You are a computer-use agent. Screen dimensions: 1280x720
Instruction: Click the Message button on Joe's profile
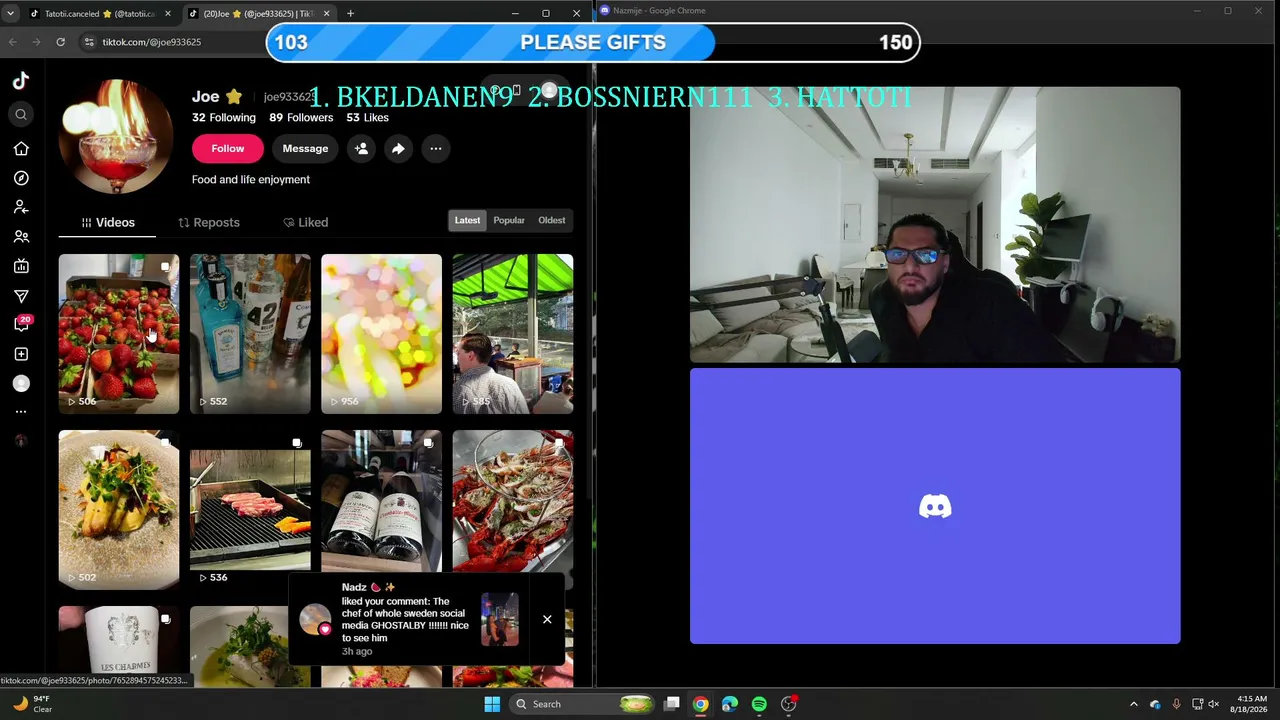click(x=305, y=149)
